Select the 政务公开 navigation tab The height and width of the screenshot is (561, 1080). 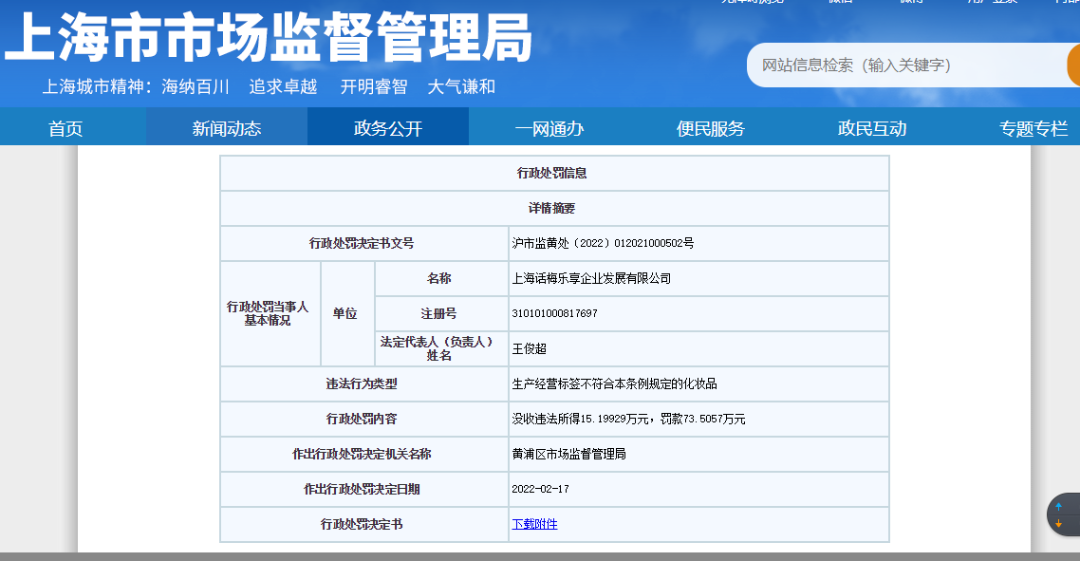[388, 128]
